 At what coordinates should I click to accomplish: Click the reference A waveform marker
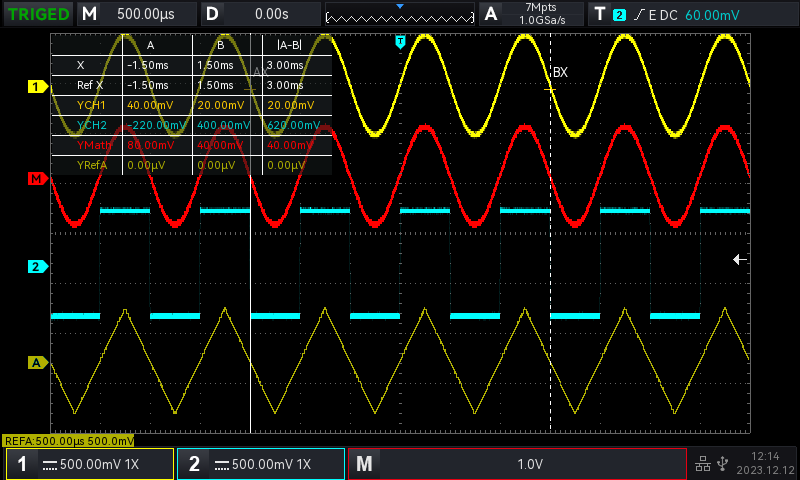(37, 363)
